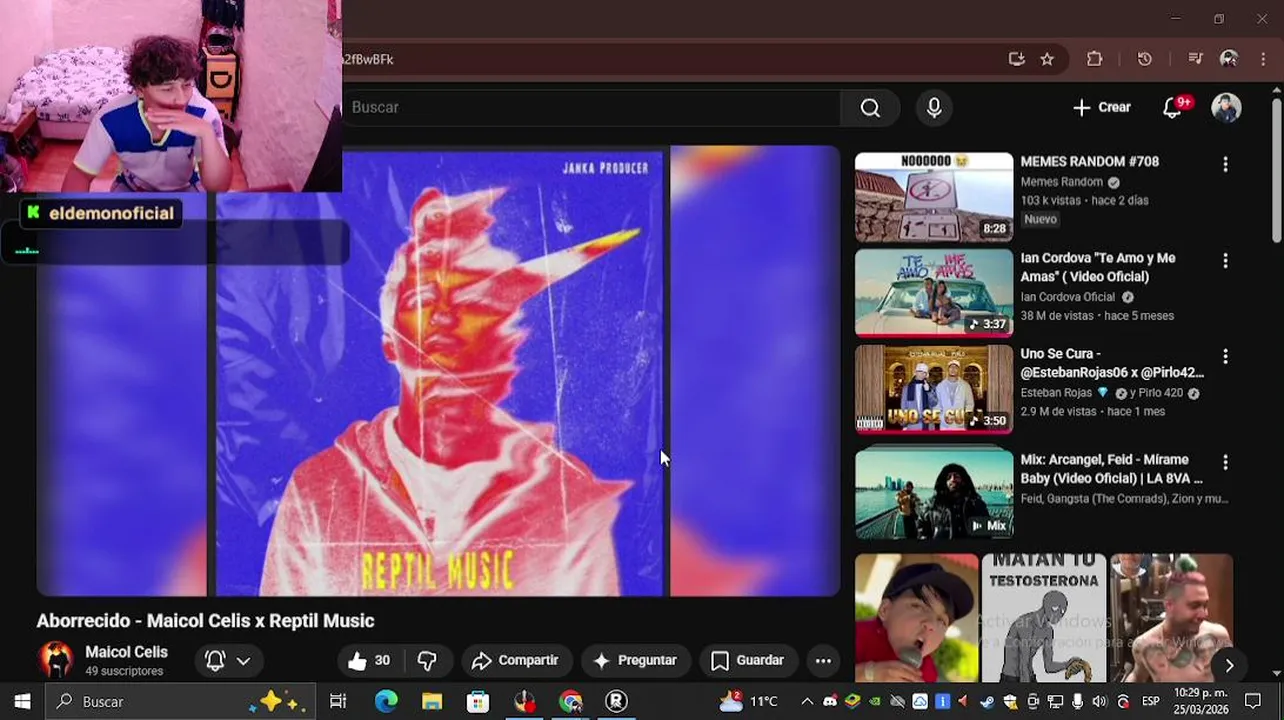The height and width of the screenshot is (720, 1284).
Task: Open Ian Cordova Te Amo thumbnail
Action: (x=934, y=293)
